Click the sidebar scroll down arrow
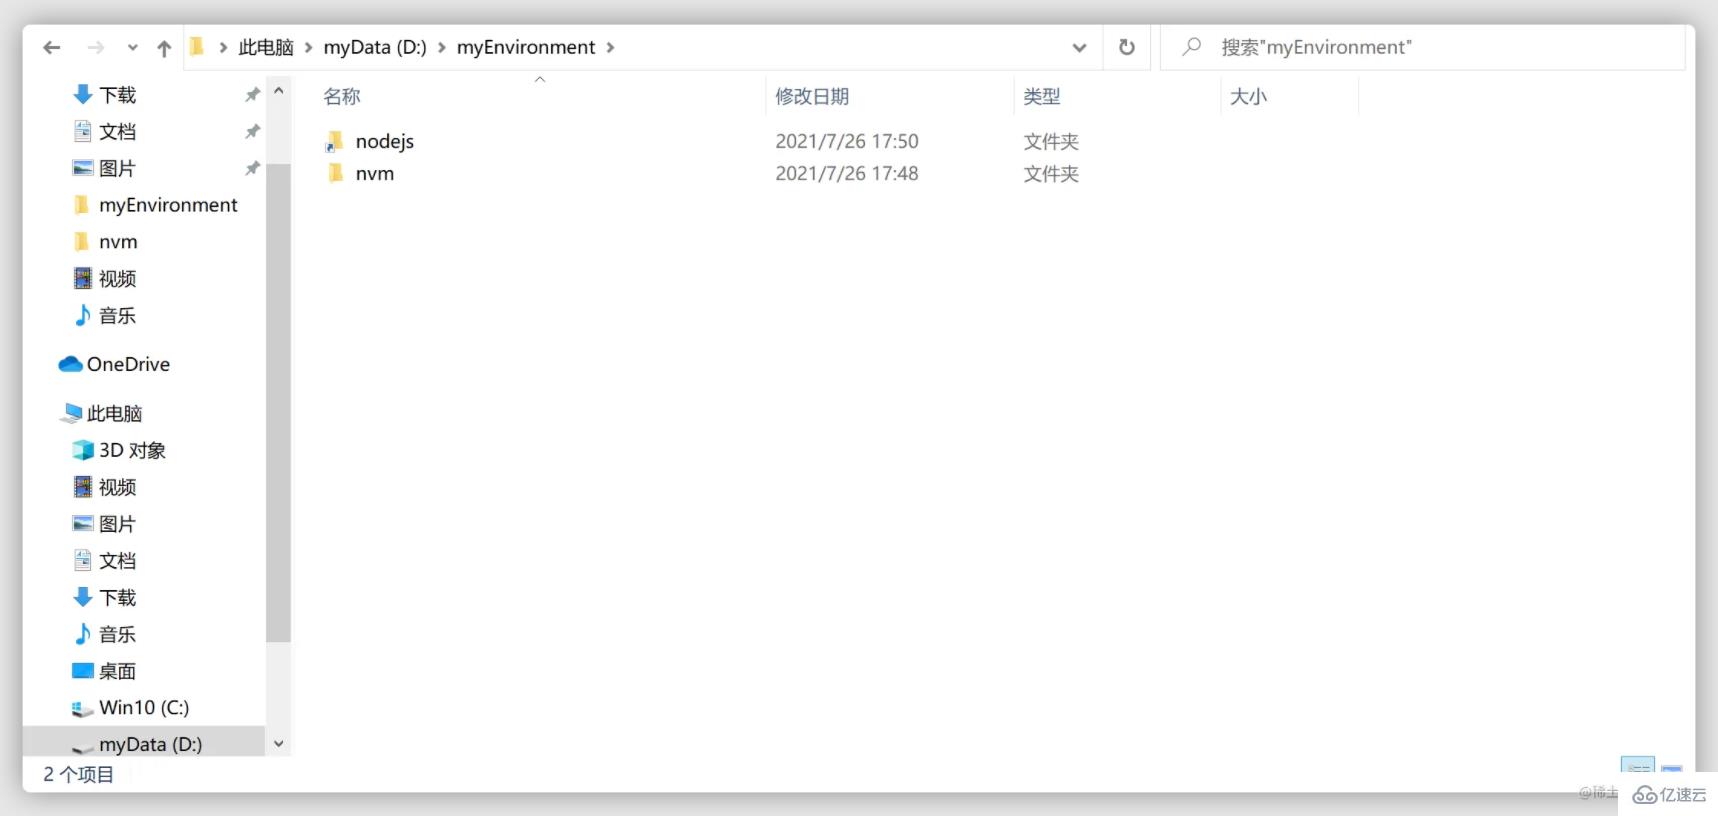 coord(279,743)
